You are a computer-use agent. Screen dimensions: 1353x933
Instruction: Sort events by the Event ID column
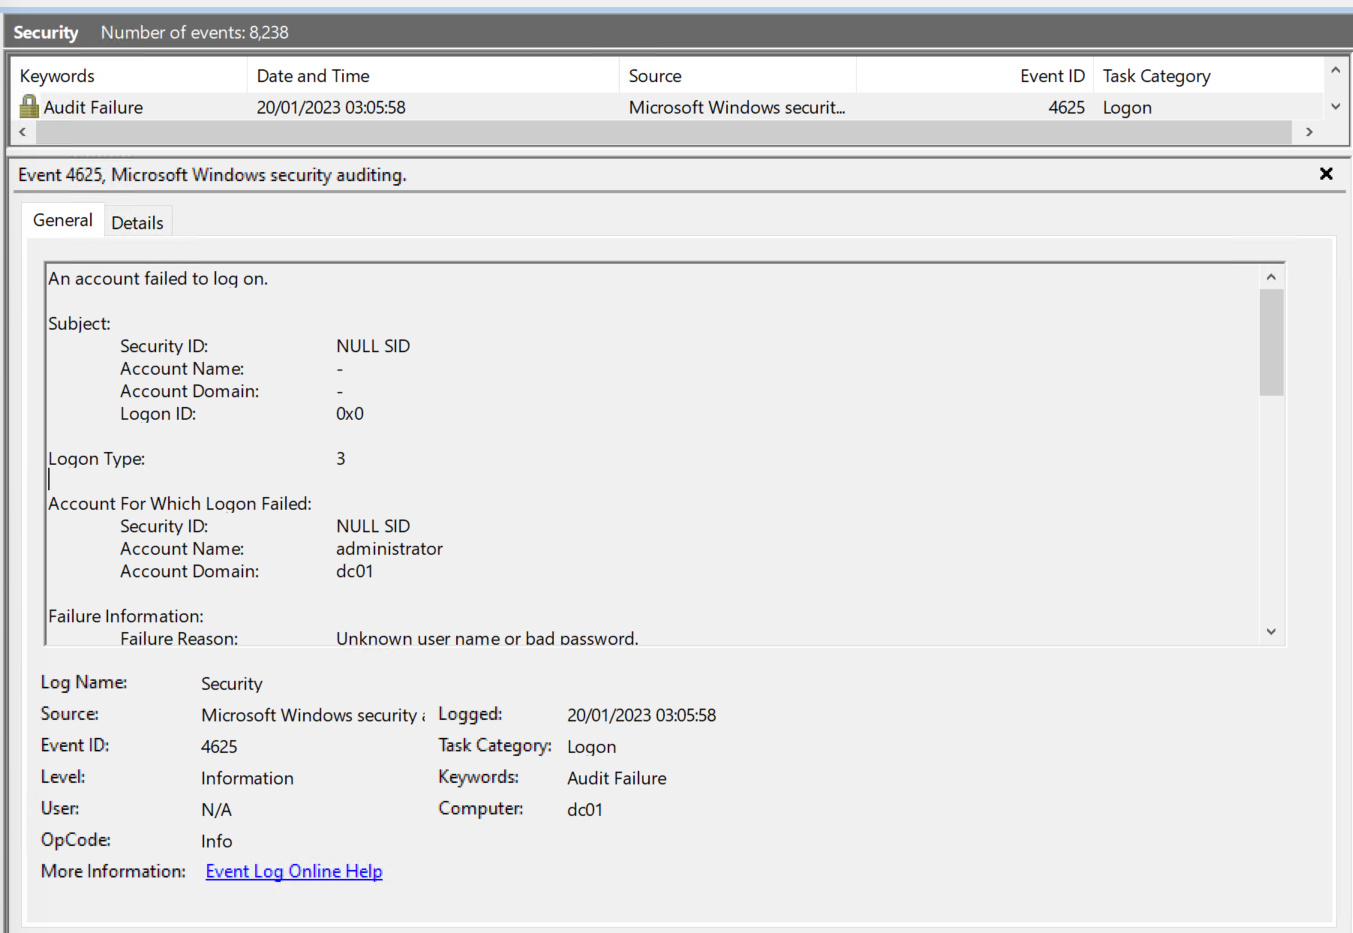point(1052,75)
